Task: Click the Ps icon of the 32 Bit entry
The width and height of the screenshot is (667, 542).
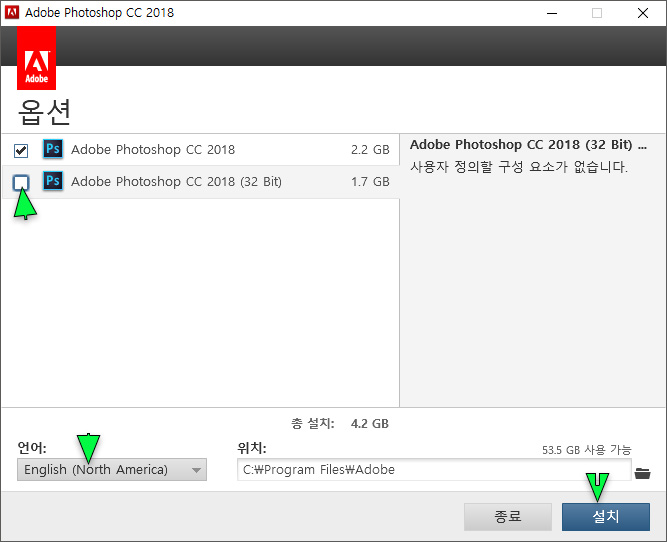Action: point(53,181)
